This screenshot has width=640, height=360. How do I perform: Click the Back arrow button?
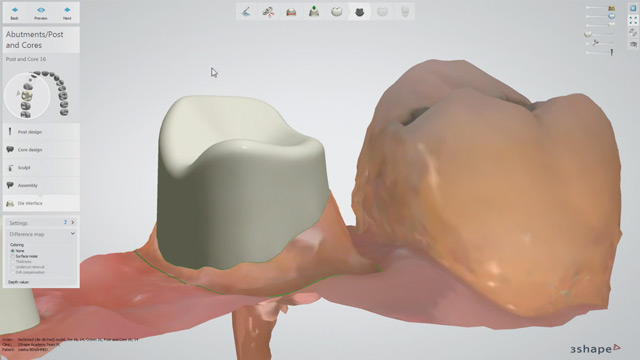pyautogui.click(x=14, y=12)
